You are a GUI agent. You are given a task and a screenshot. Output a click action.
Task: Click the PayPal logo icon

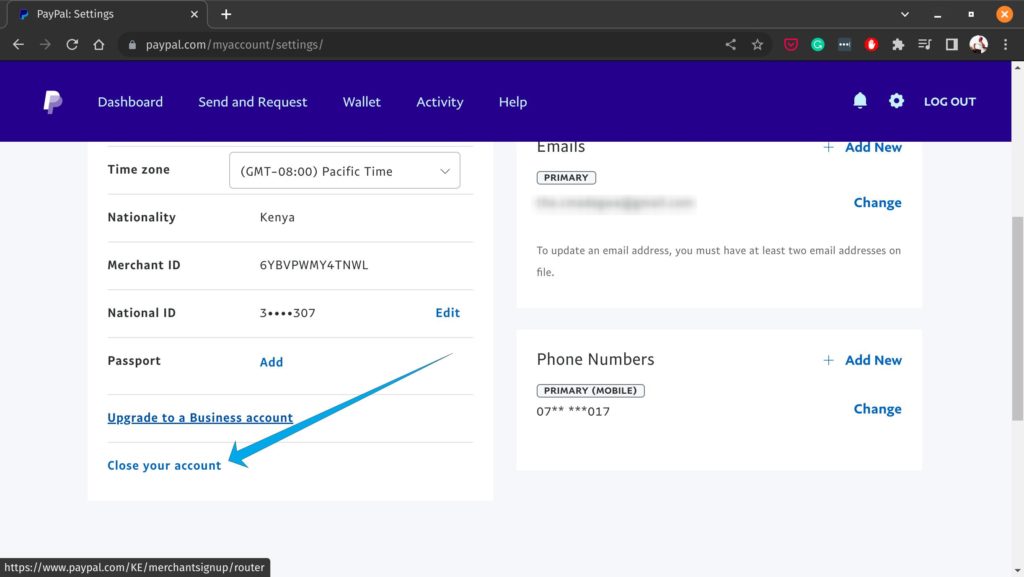point(52,102)
